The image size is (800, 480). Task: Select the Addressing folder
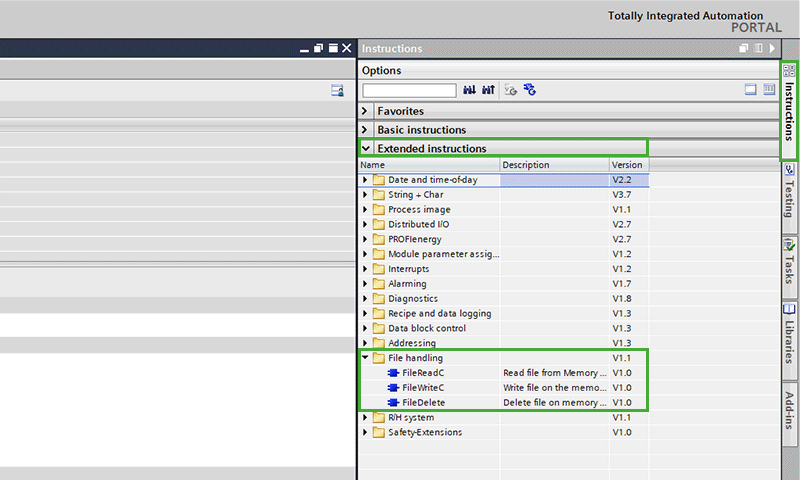pyautogui.click(x=412, y=343)
